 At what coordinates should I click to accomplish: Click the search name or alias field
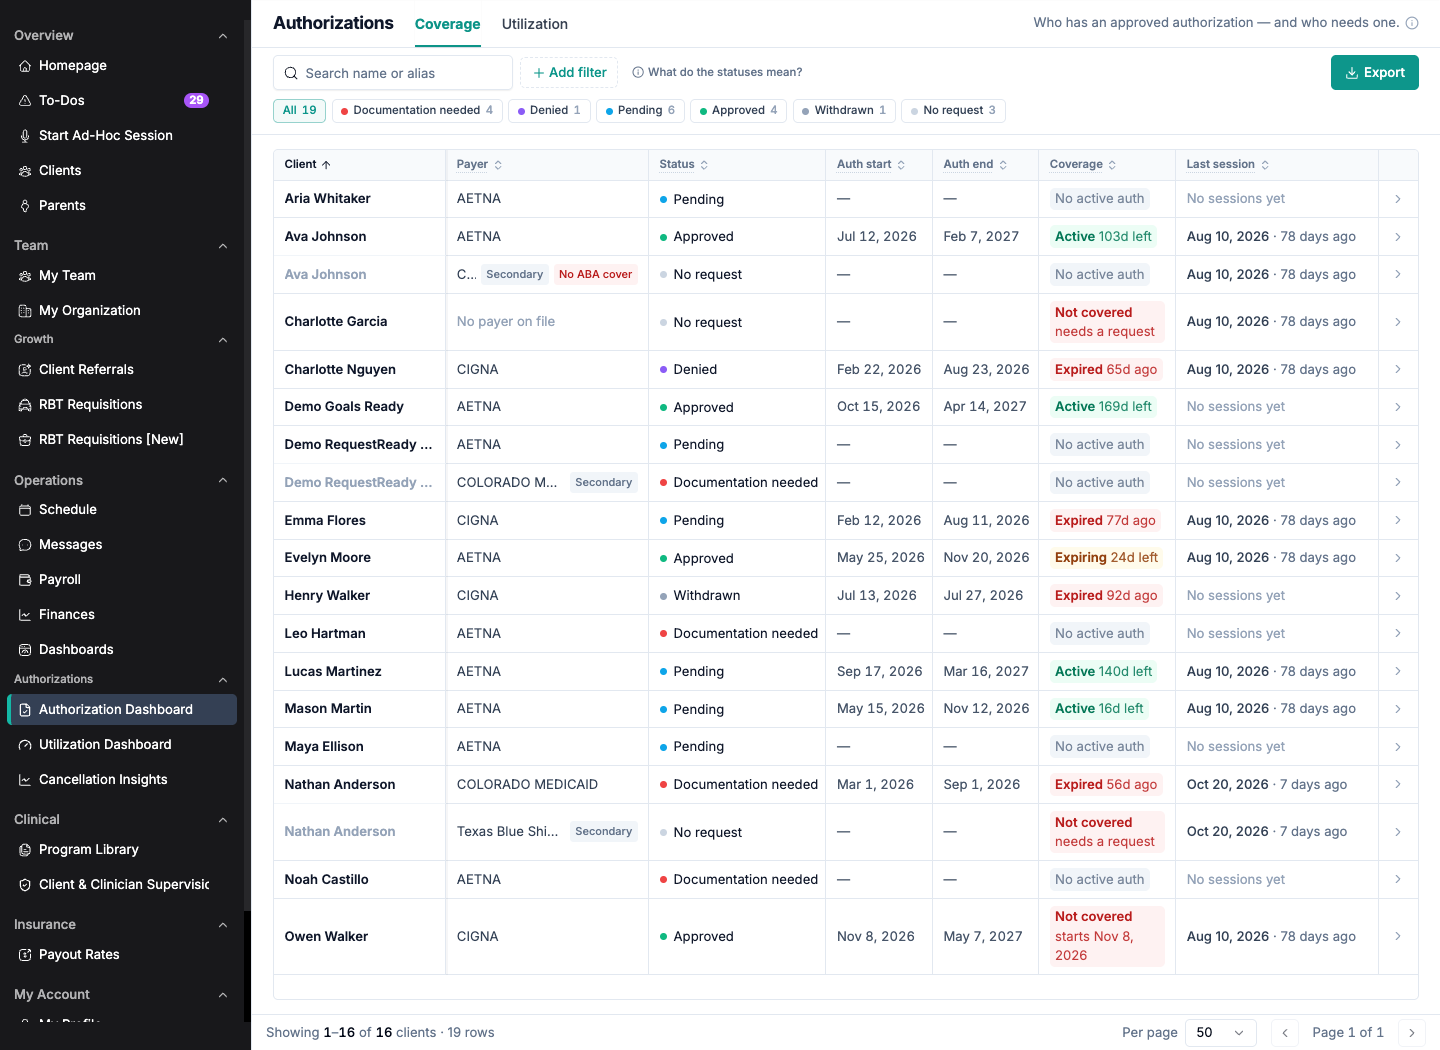click(x=393, y=73)
